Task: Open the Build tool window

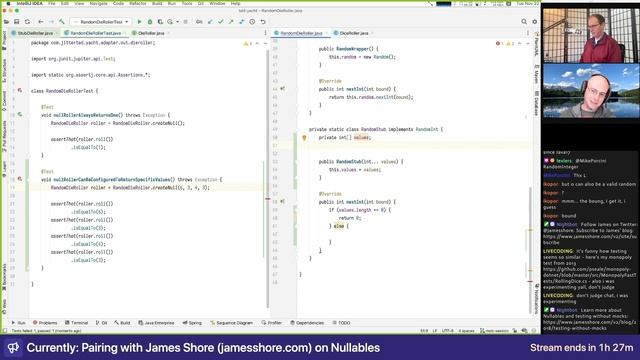Action: click(x=122, y=322)
